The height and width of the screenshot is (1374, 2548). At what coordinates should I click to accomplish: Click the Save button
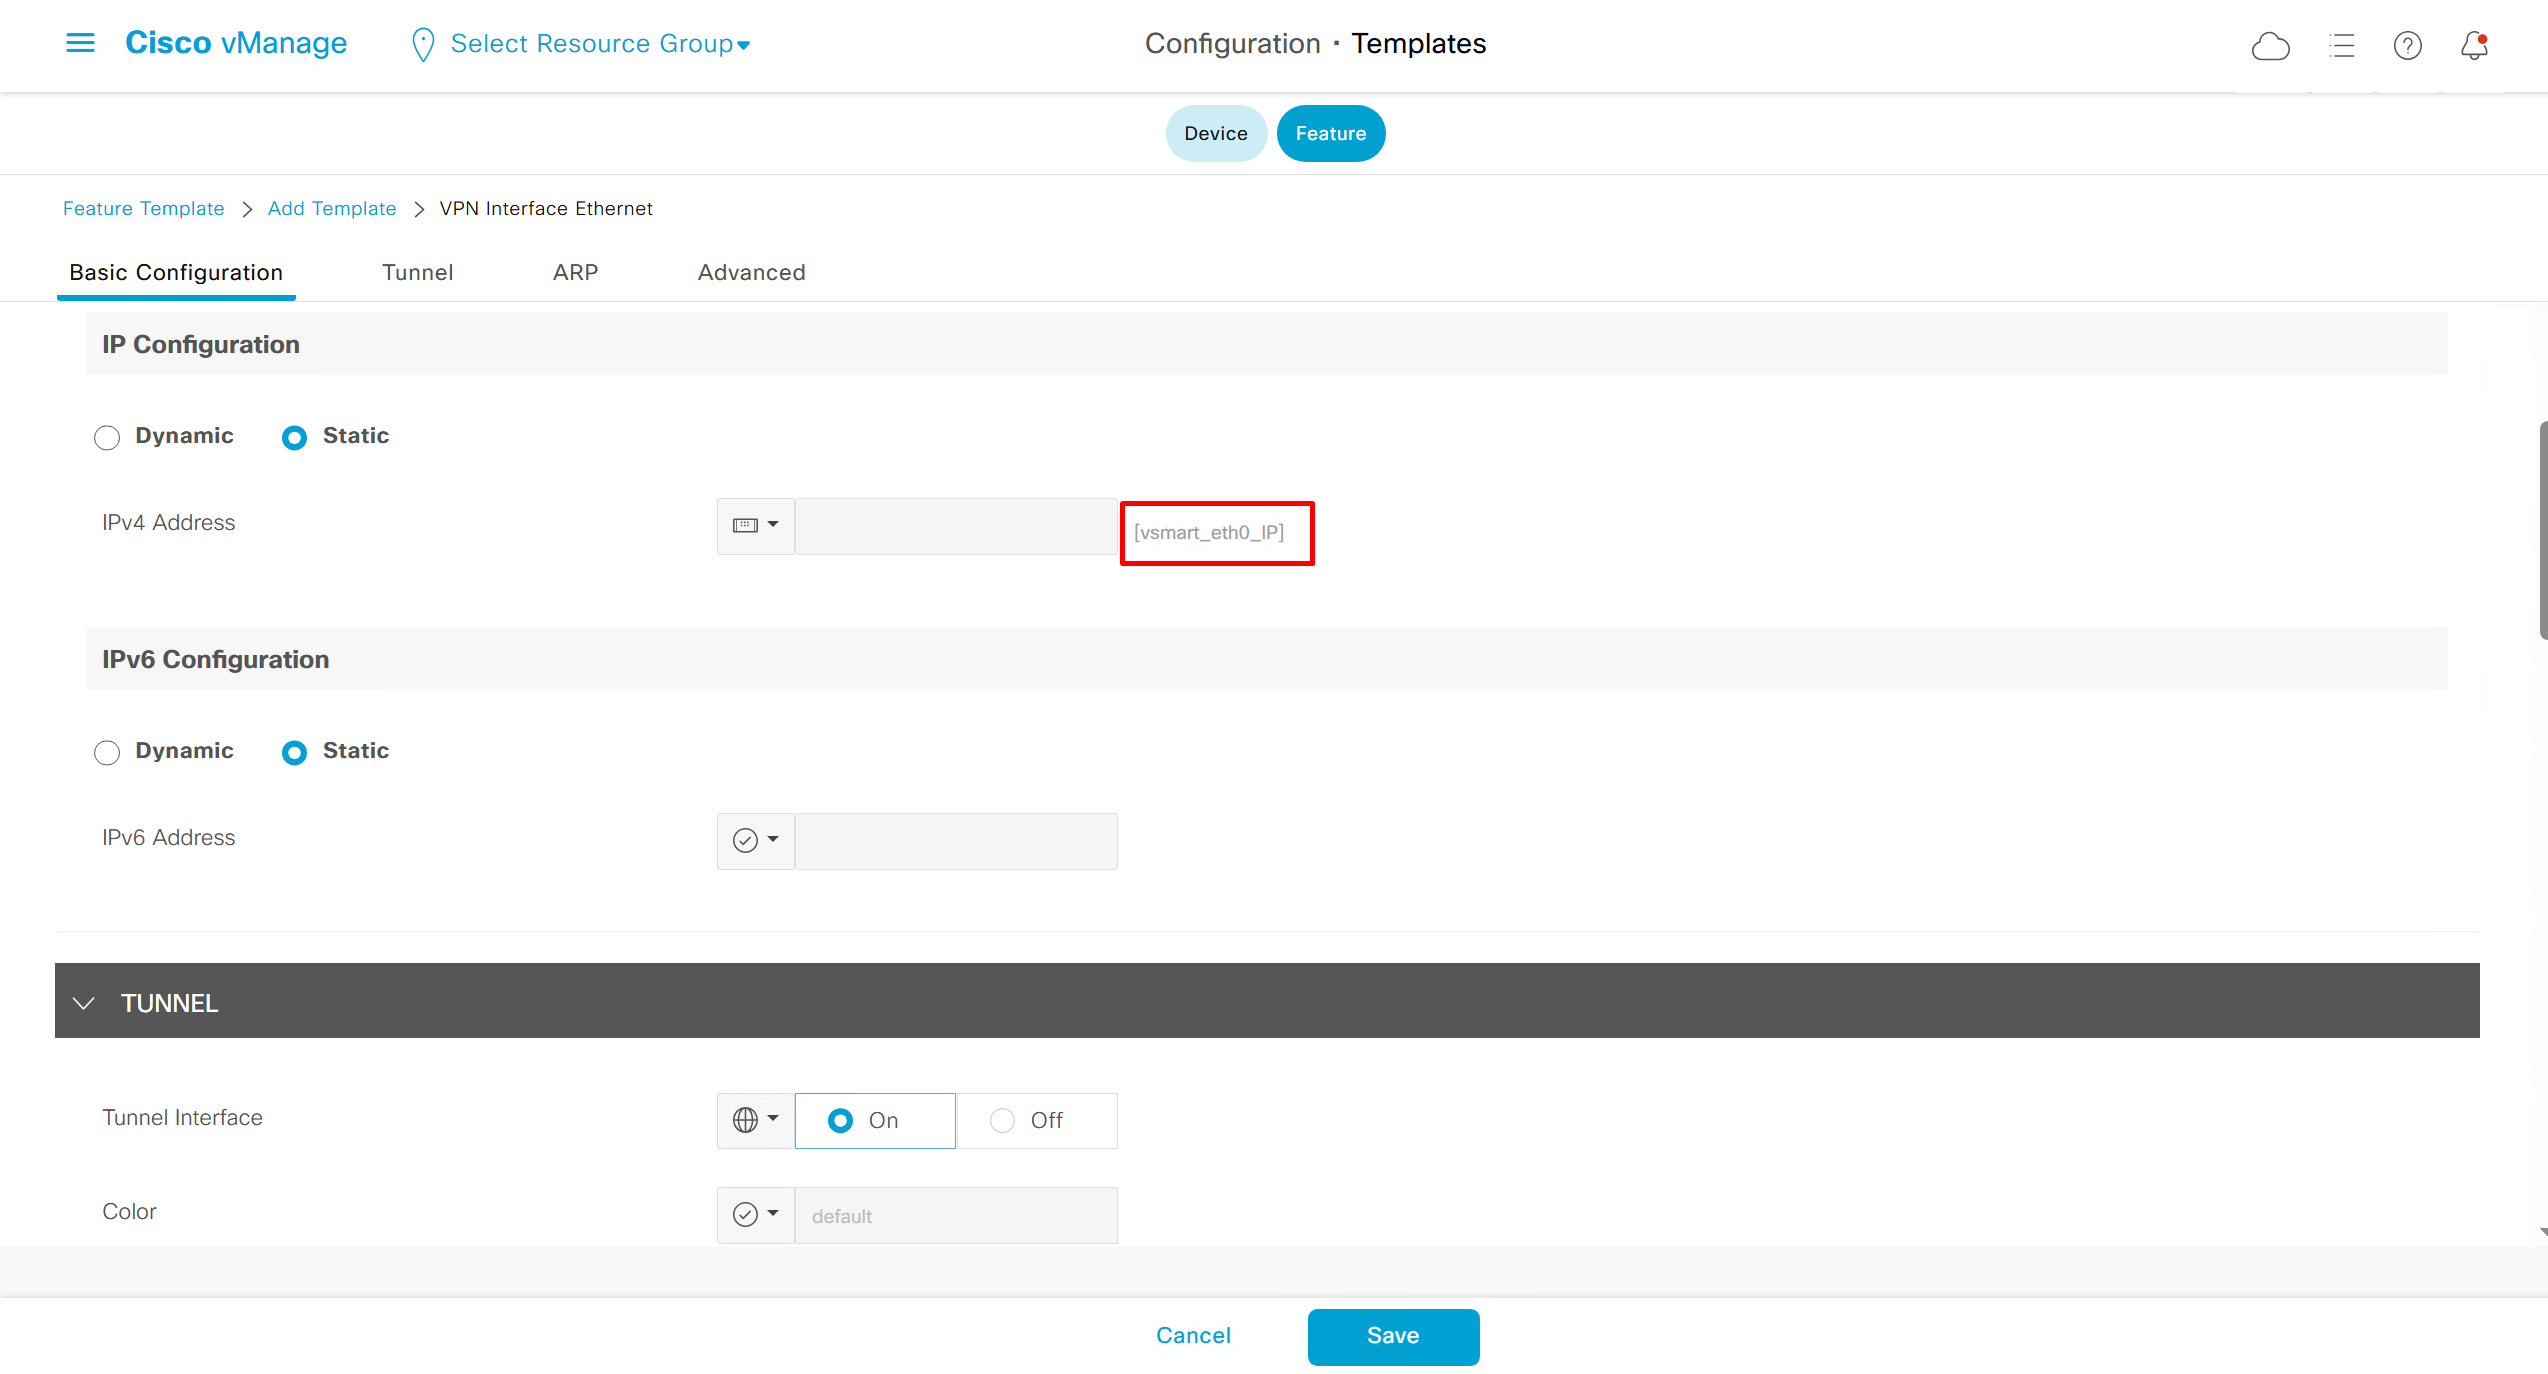tap(1392, 1336)
